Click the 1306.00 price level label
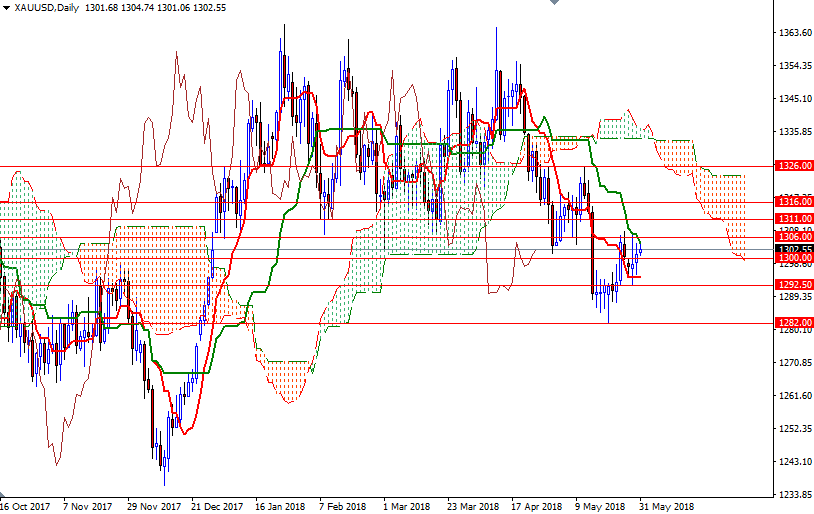The height and width of the screenshot is (514, 814). tap(793, 237)
